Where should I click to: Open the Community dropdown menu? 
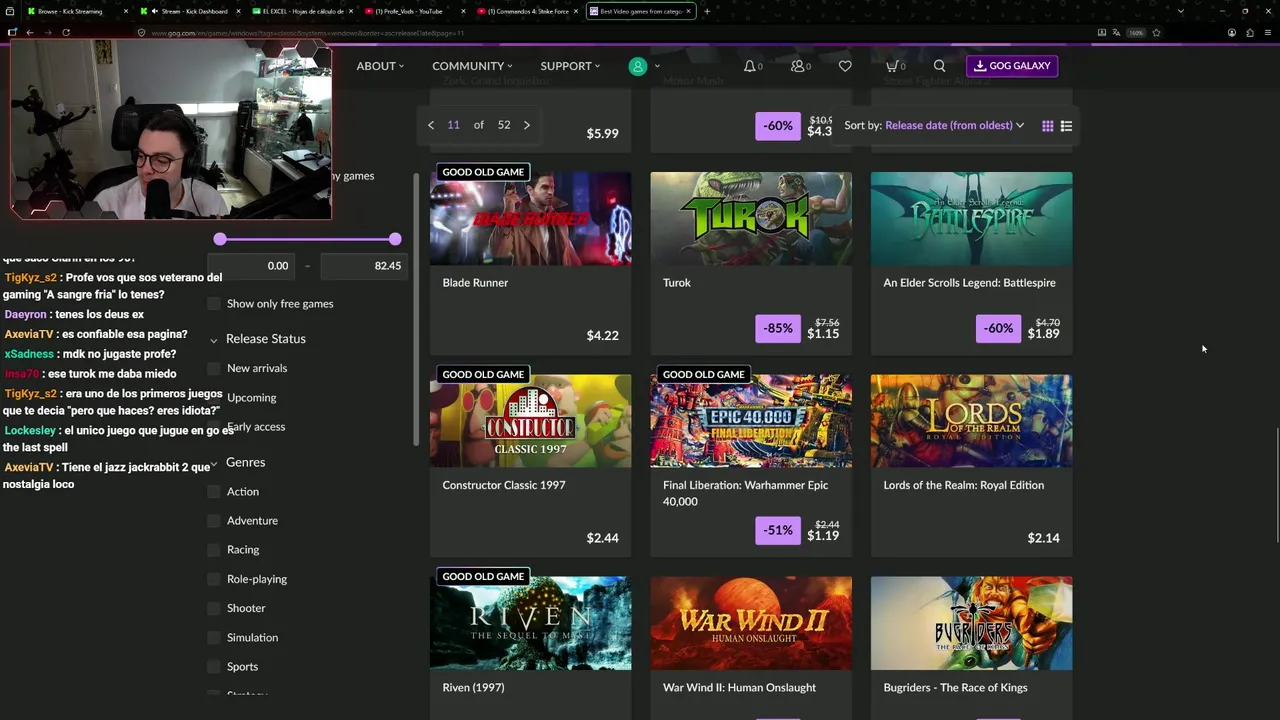click(x=472, y=66)
